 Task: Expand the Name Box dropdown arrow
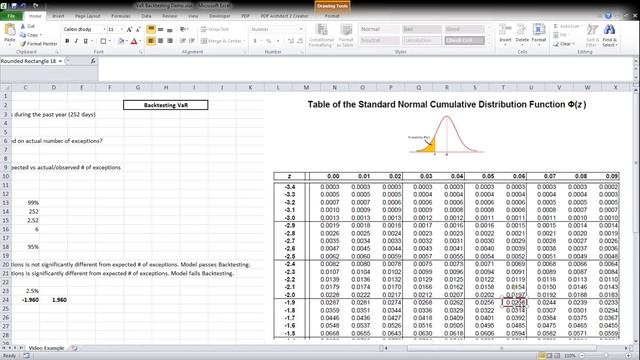pos(60,61)
